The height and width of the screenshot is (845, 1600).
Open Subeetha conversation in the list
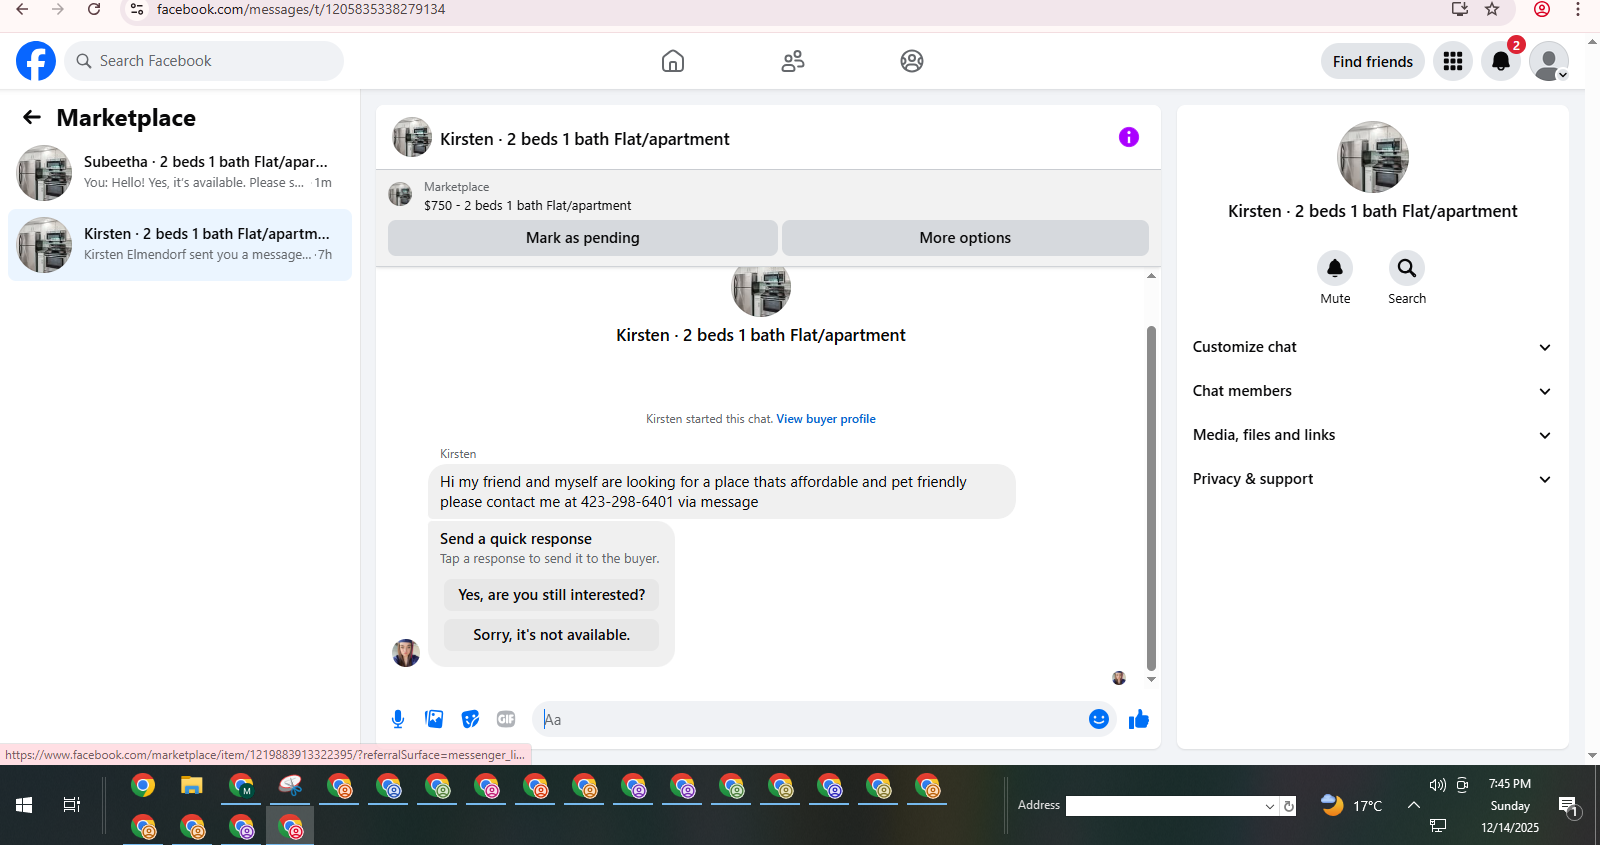[x=180, y=173]
